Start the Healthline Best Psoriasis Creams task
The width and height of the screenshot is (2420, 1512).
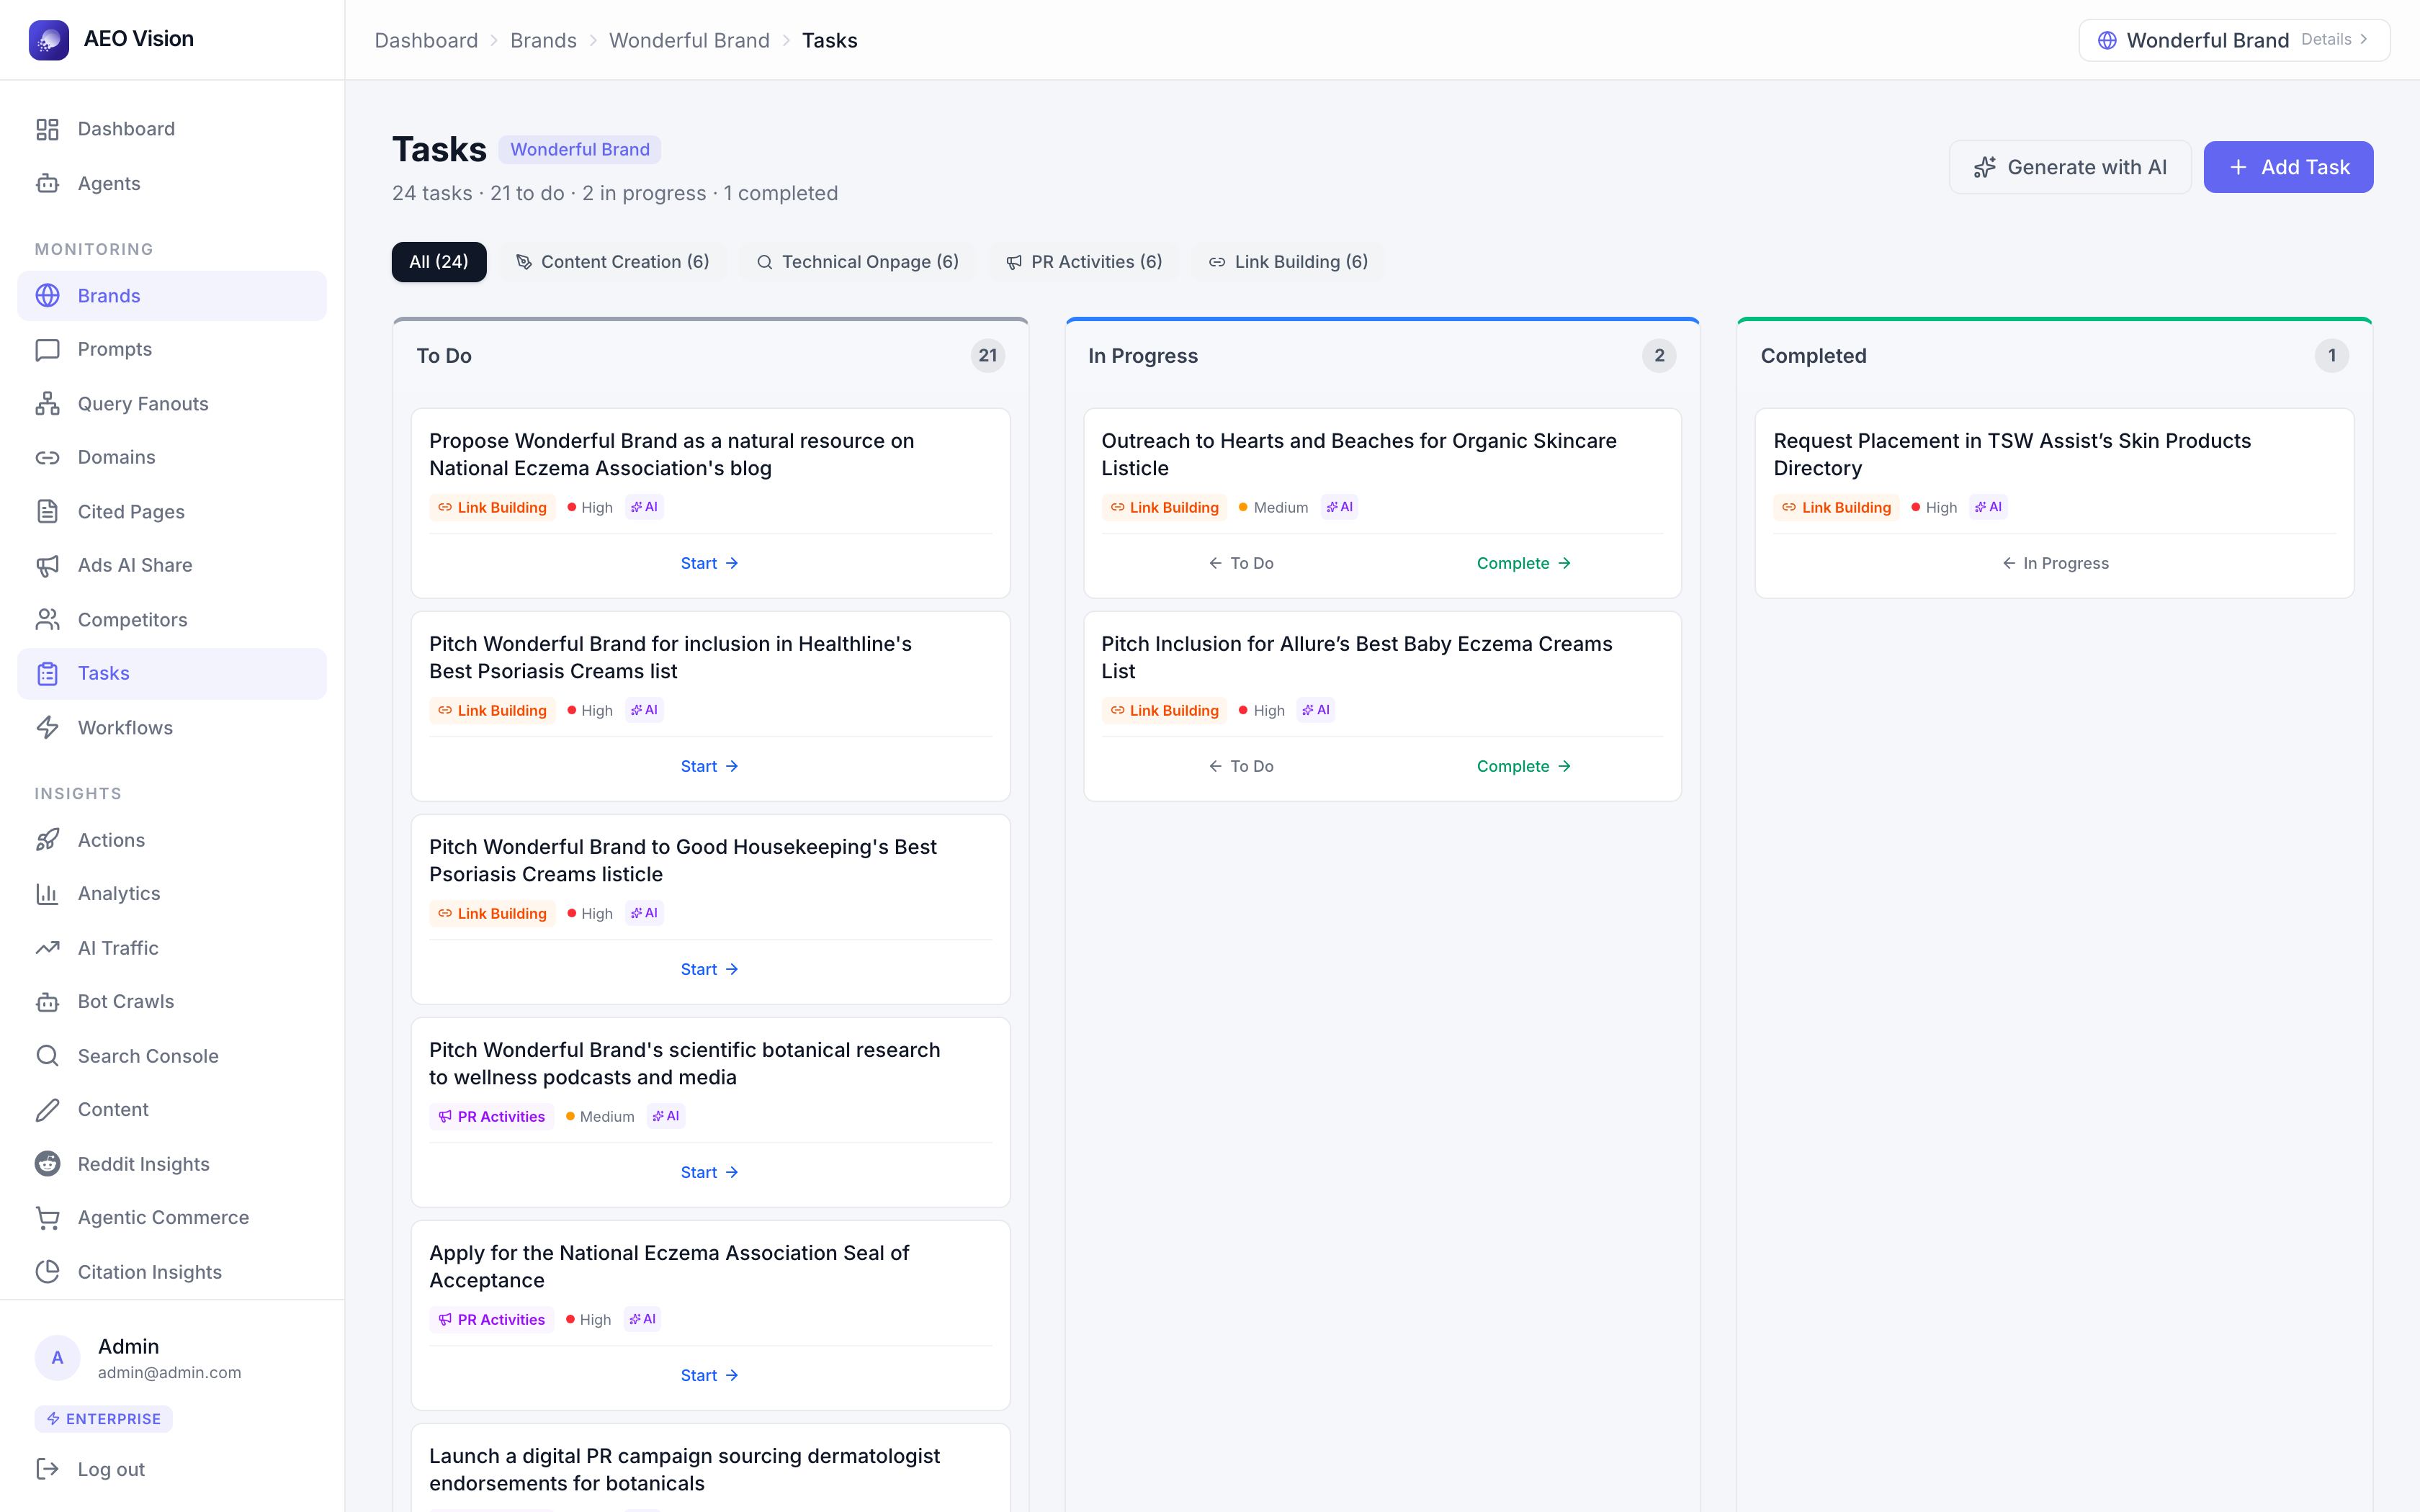tap(710, 767)
